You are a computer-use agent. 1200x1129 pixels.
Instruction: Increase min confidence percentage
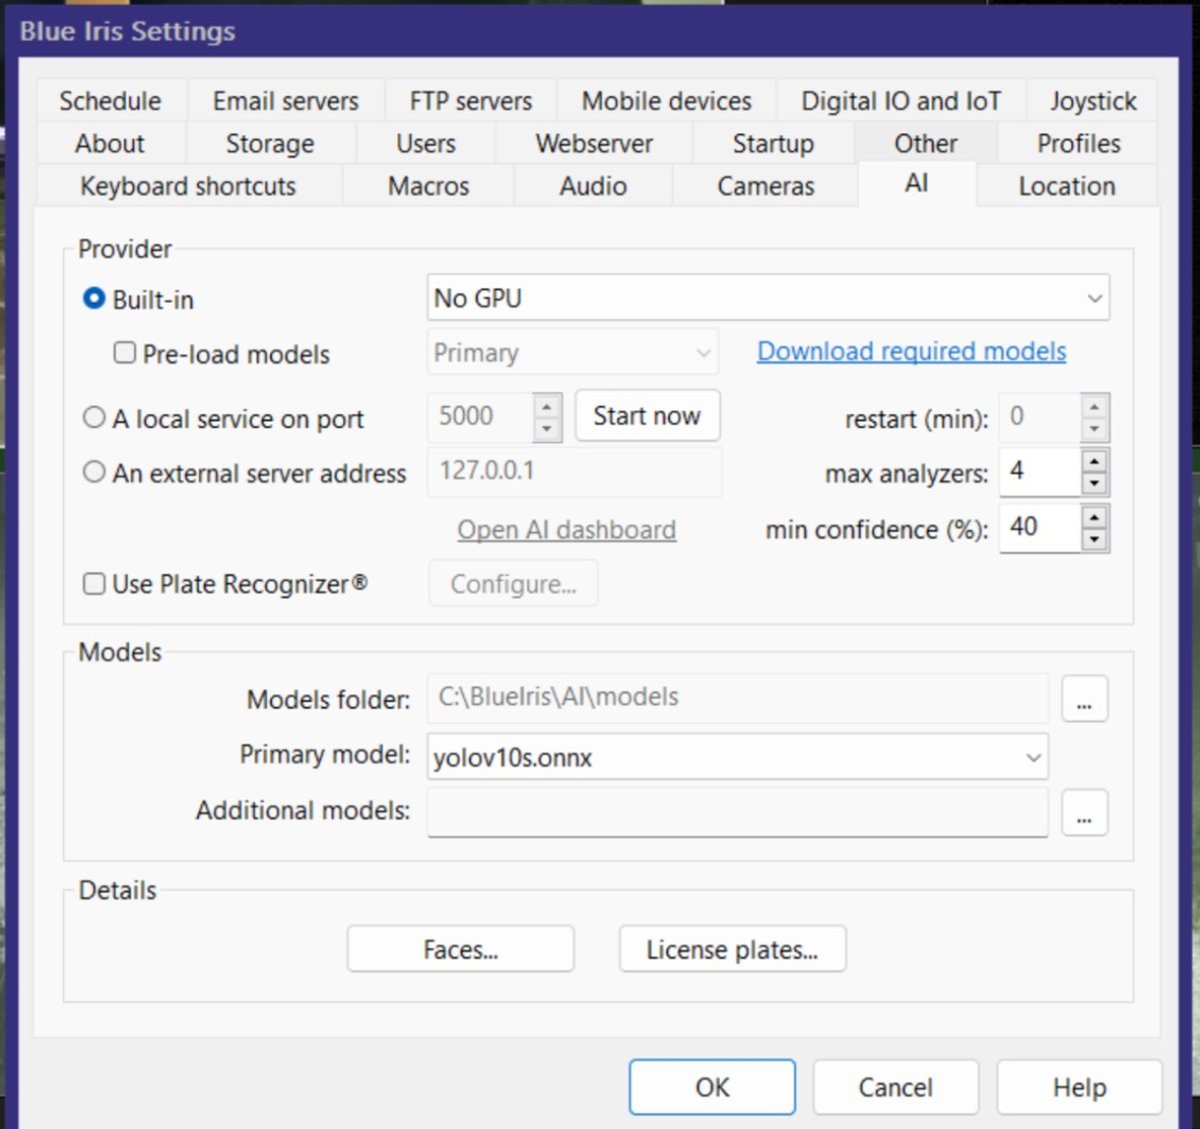tap(1095, 516)
